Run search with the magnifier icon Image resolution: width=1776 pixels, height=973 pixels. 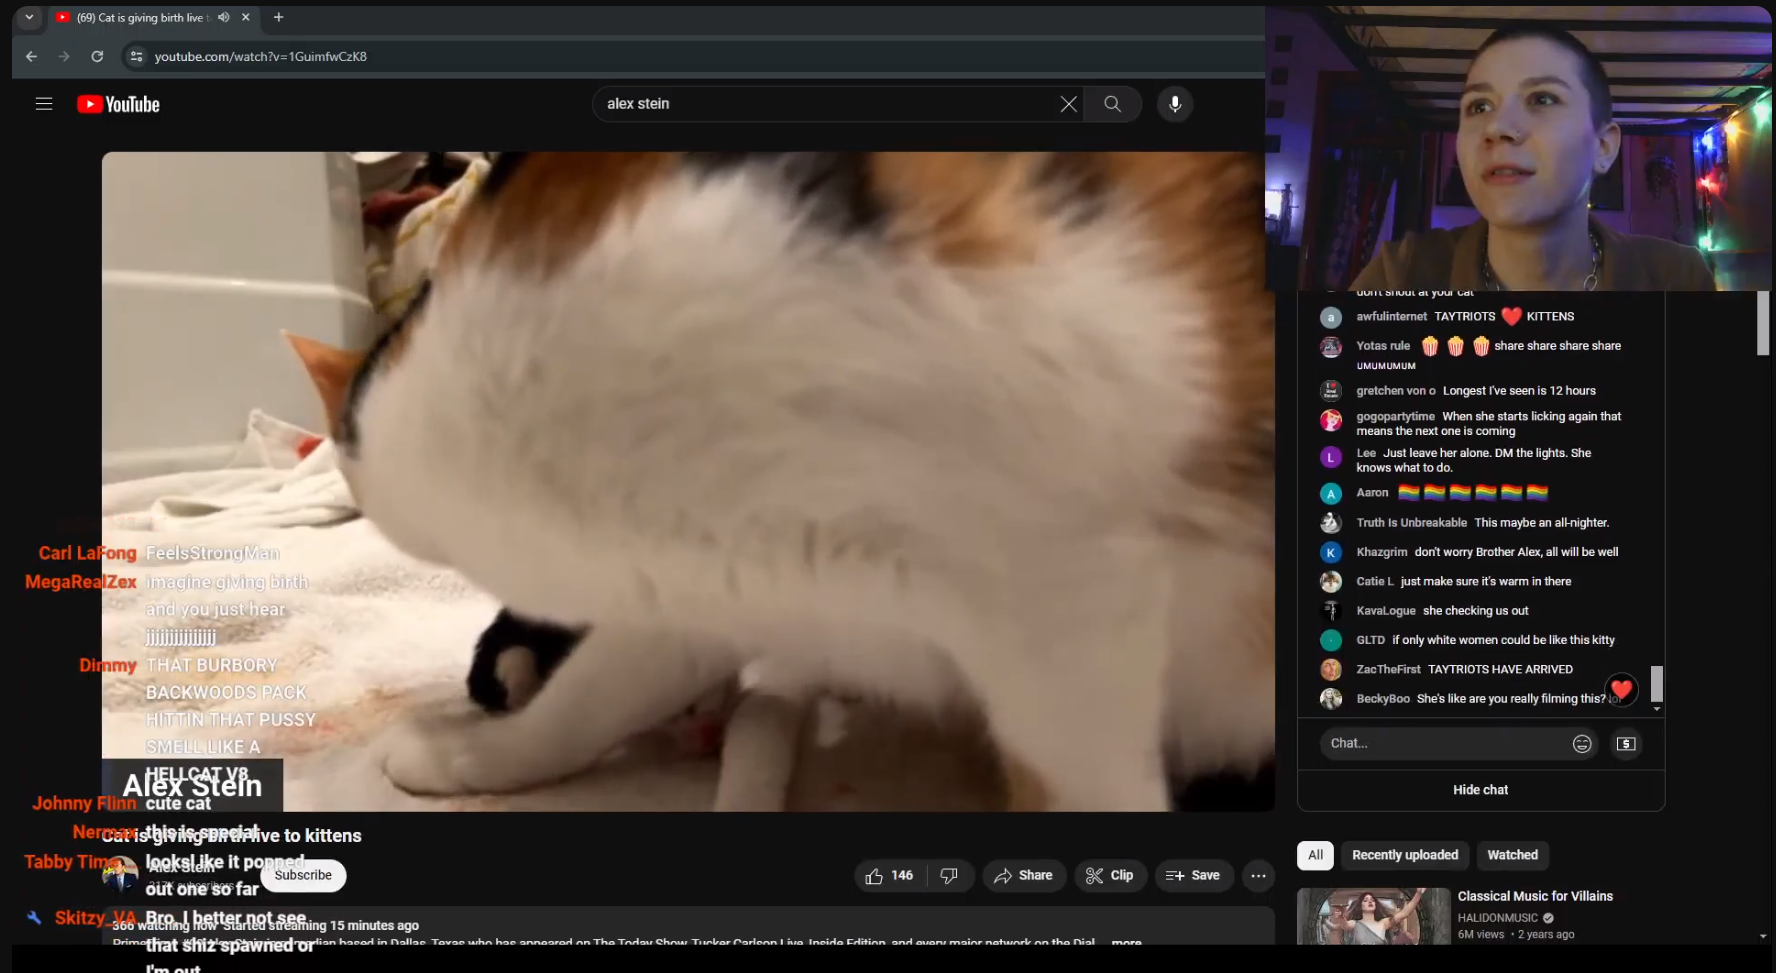pyautogui.click(x=1112, y=104)
